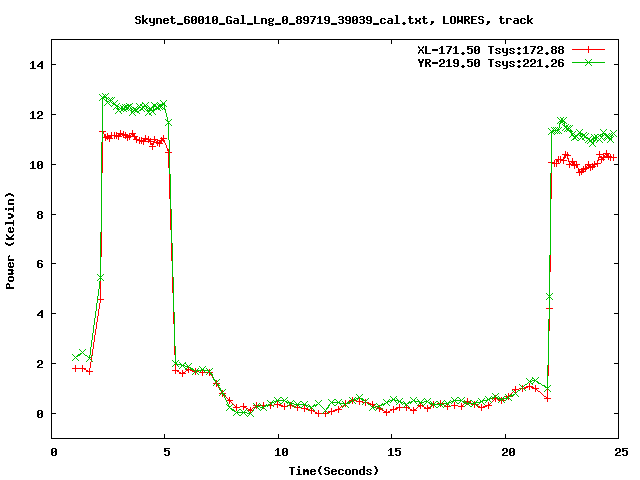
Task: Click x-axis tick label 20
Action: click(x=508, y=452)
